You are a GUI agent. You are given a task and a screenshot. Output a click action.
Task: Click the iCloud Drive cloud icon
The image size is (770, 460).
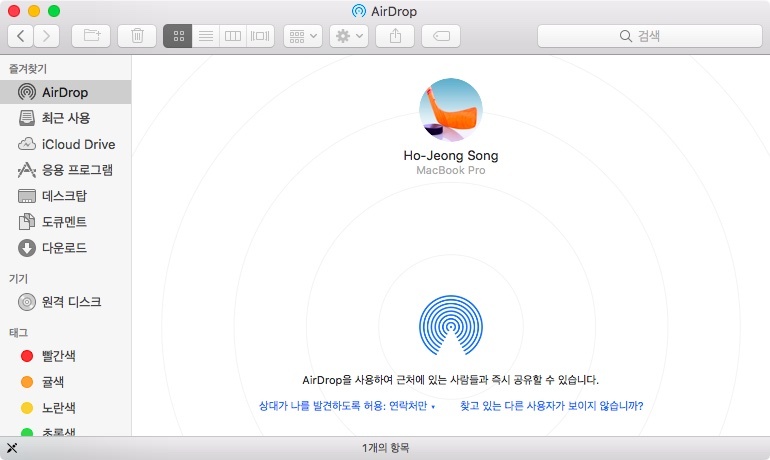27,144
